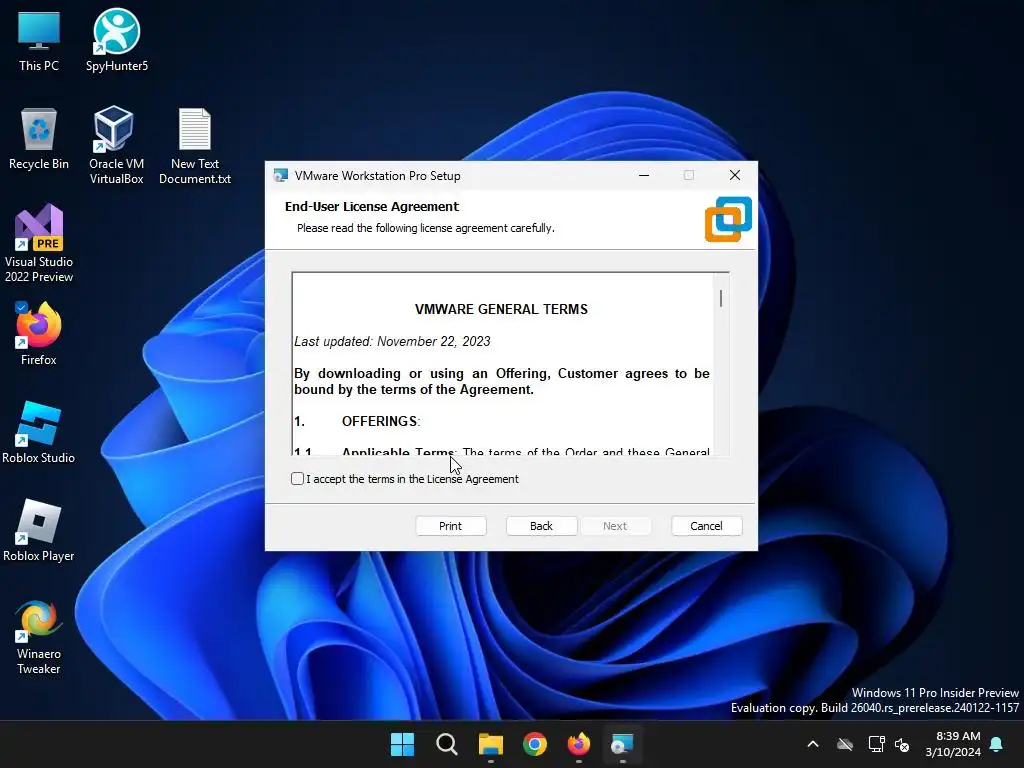This screenshot has height=768, width=1024.
Task: Click VMware Setup title bar icon
Action: click(281, 176)
